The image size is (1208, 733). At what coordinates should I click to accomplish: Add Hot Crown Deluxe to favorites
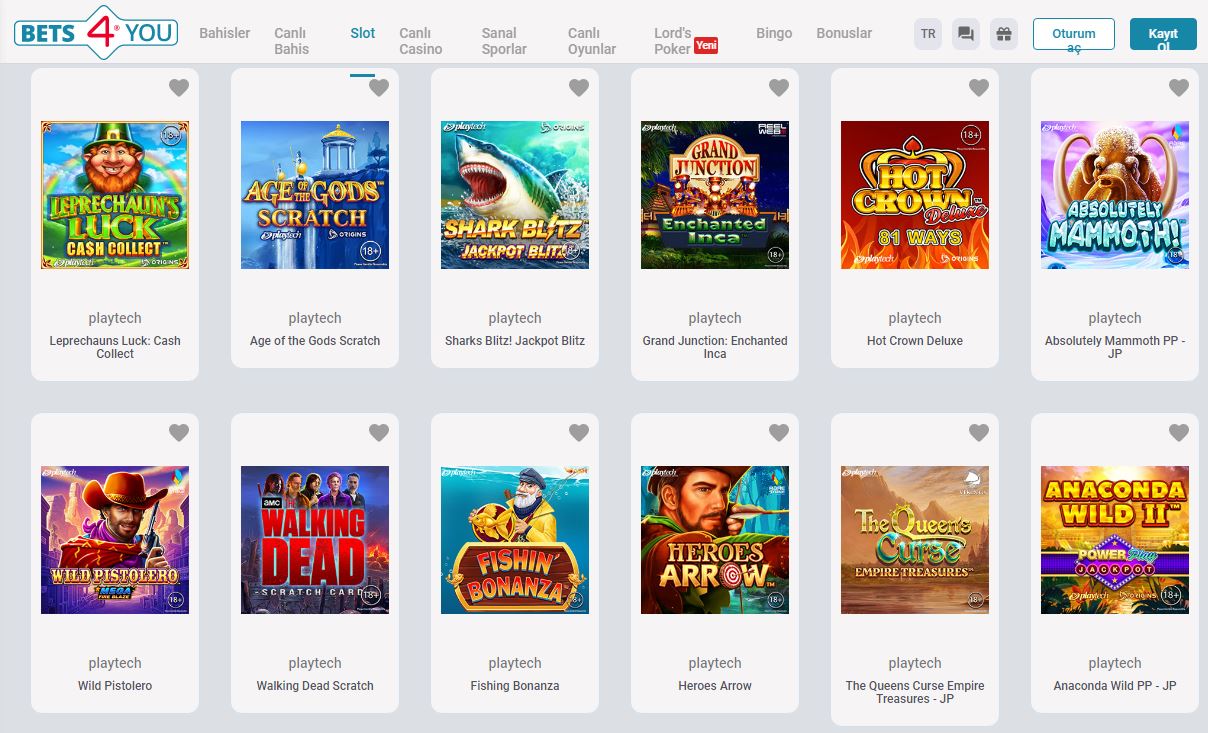979,88
